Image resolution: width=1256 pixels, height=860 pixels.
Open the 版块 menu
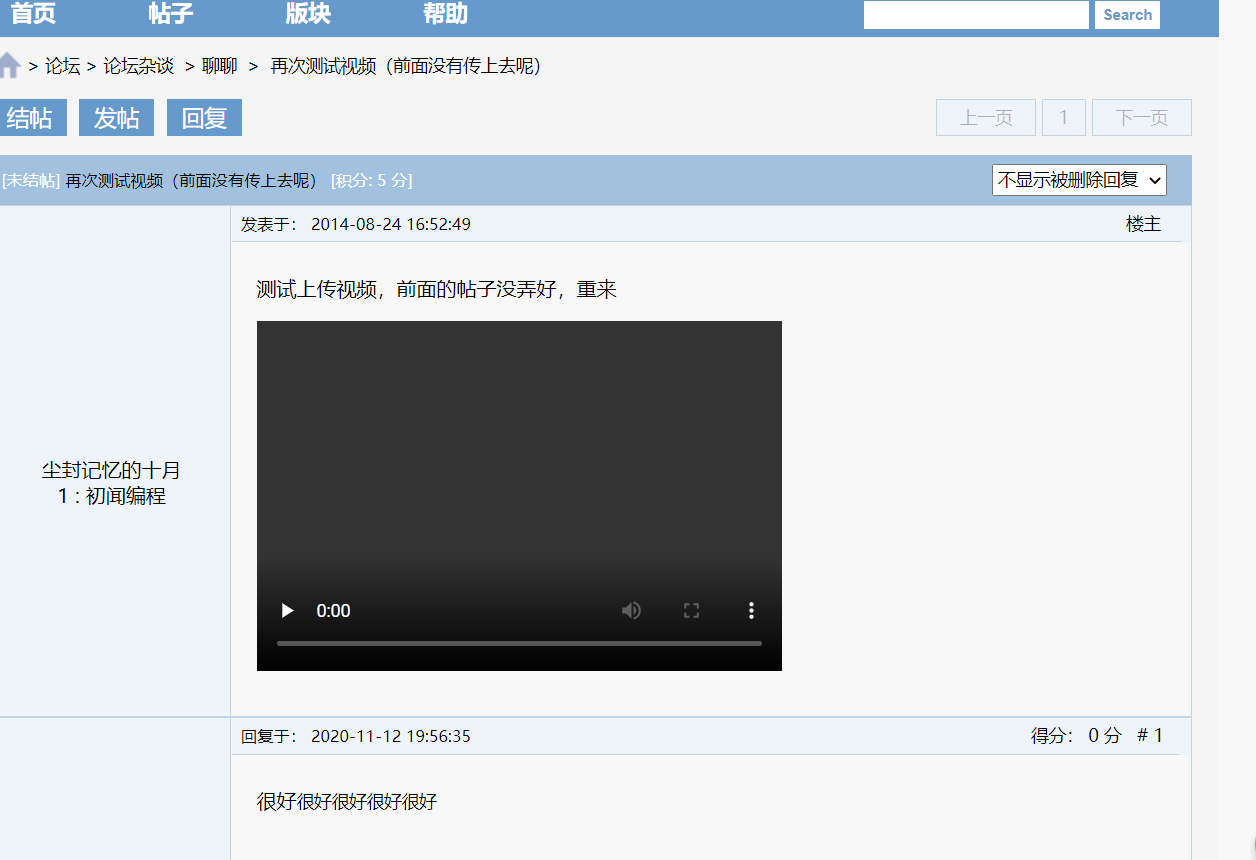[x=307, y=14]
